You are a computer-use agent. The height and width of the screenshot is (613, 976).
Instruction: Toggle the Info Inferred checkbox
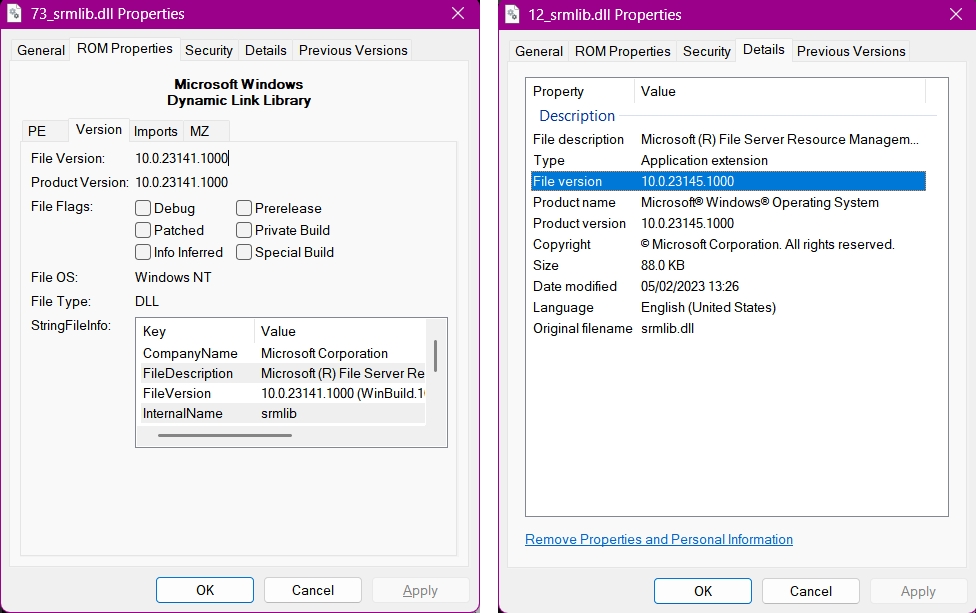click(x=143, y=252)
